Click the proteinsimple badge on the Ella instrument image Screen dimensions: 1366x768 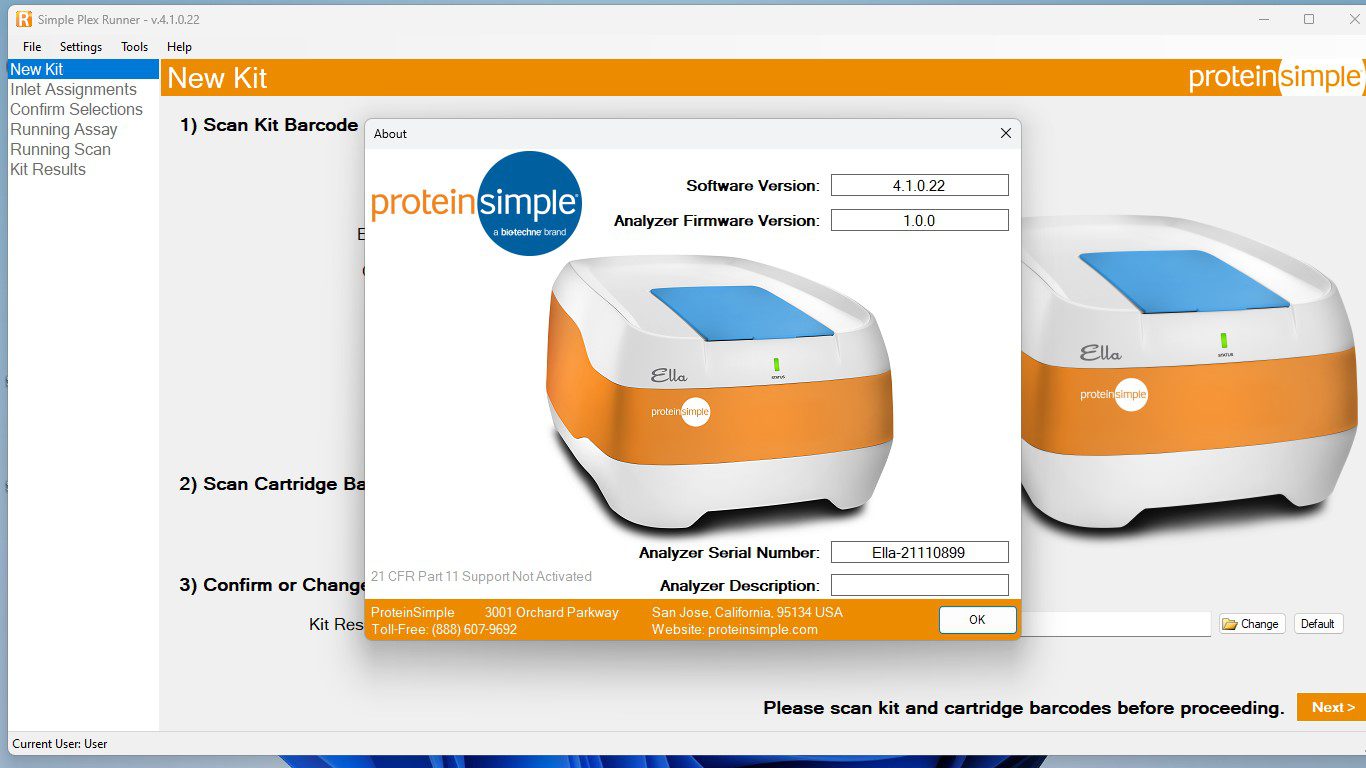681,411
